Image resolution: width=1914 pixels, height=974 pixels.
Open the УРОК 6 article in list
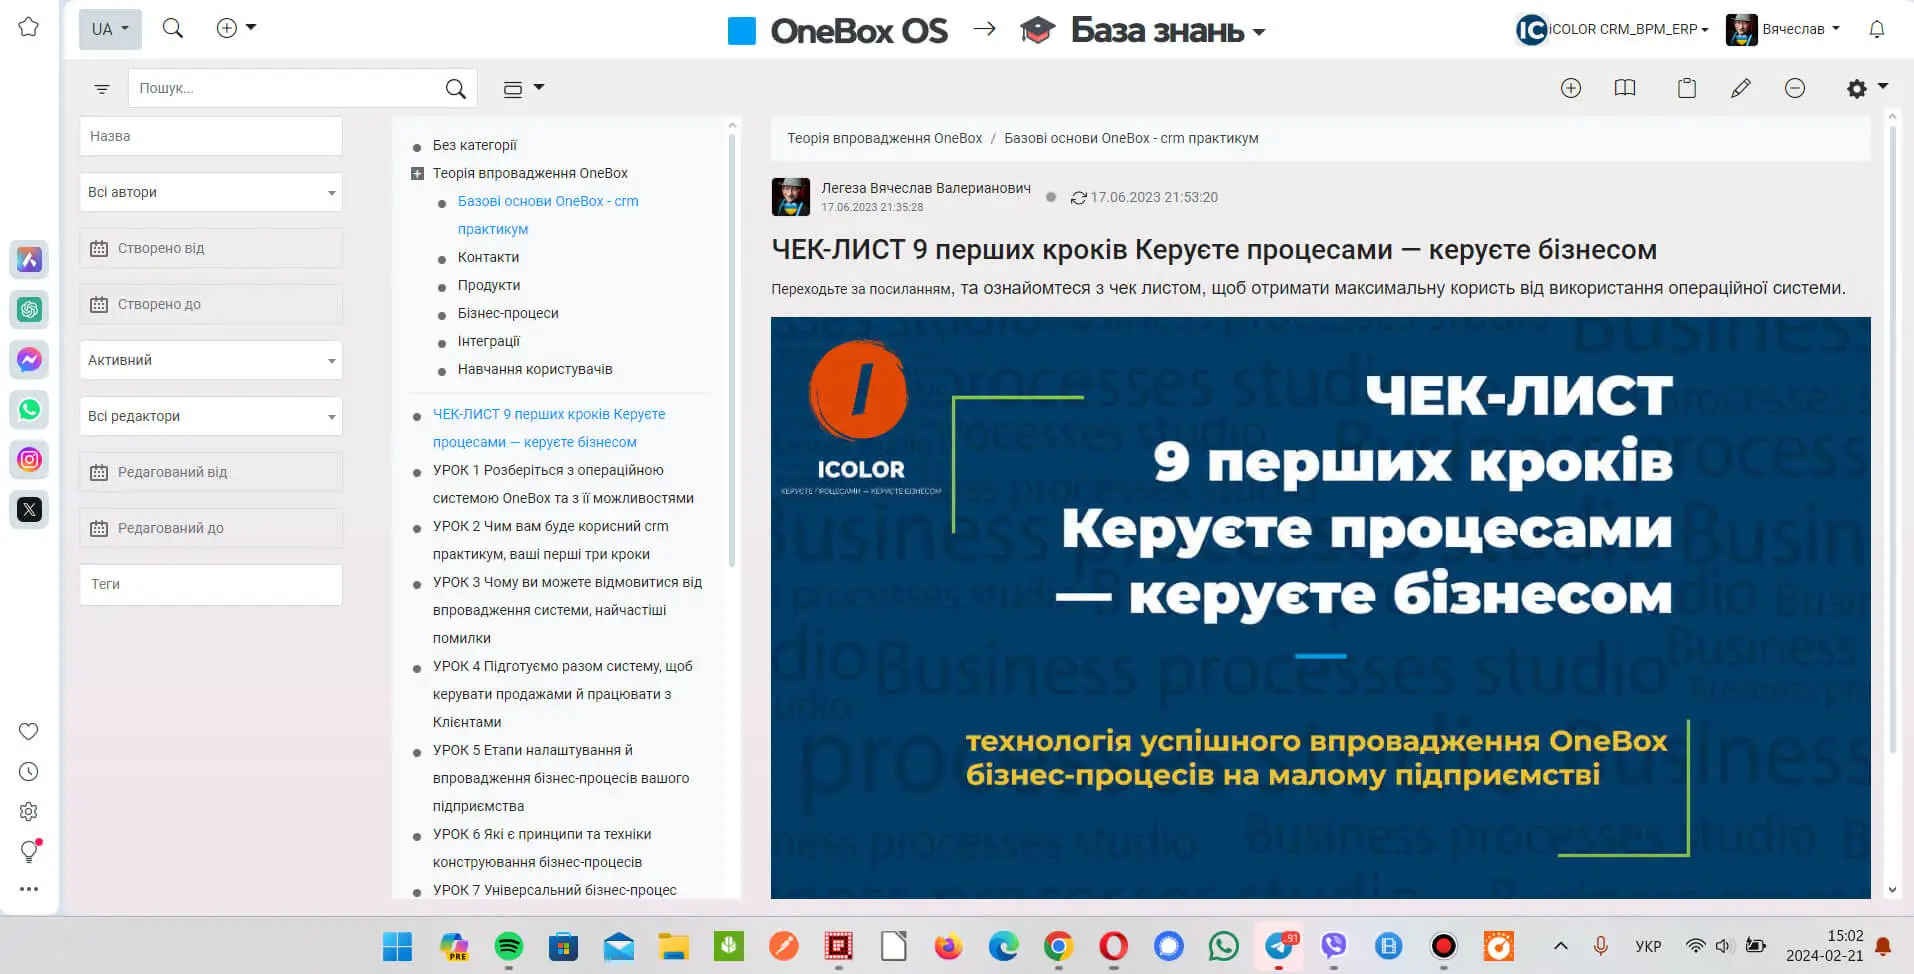click(x=542, y=848)
